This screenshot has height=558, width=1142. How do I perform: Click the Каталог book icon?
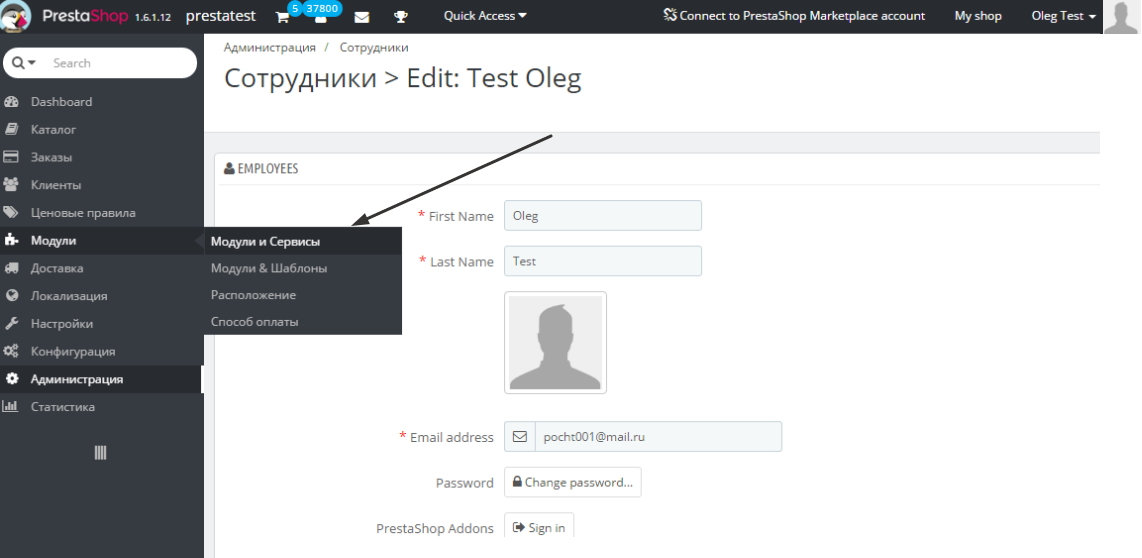point(11,129)
